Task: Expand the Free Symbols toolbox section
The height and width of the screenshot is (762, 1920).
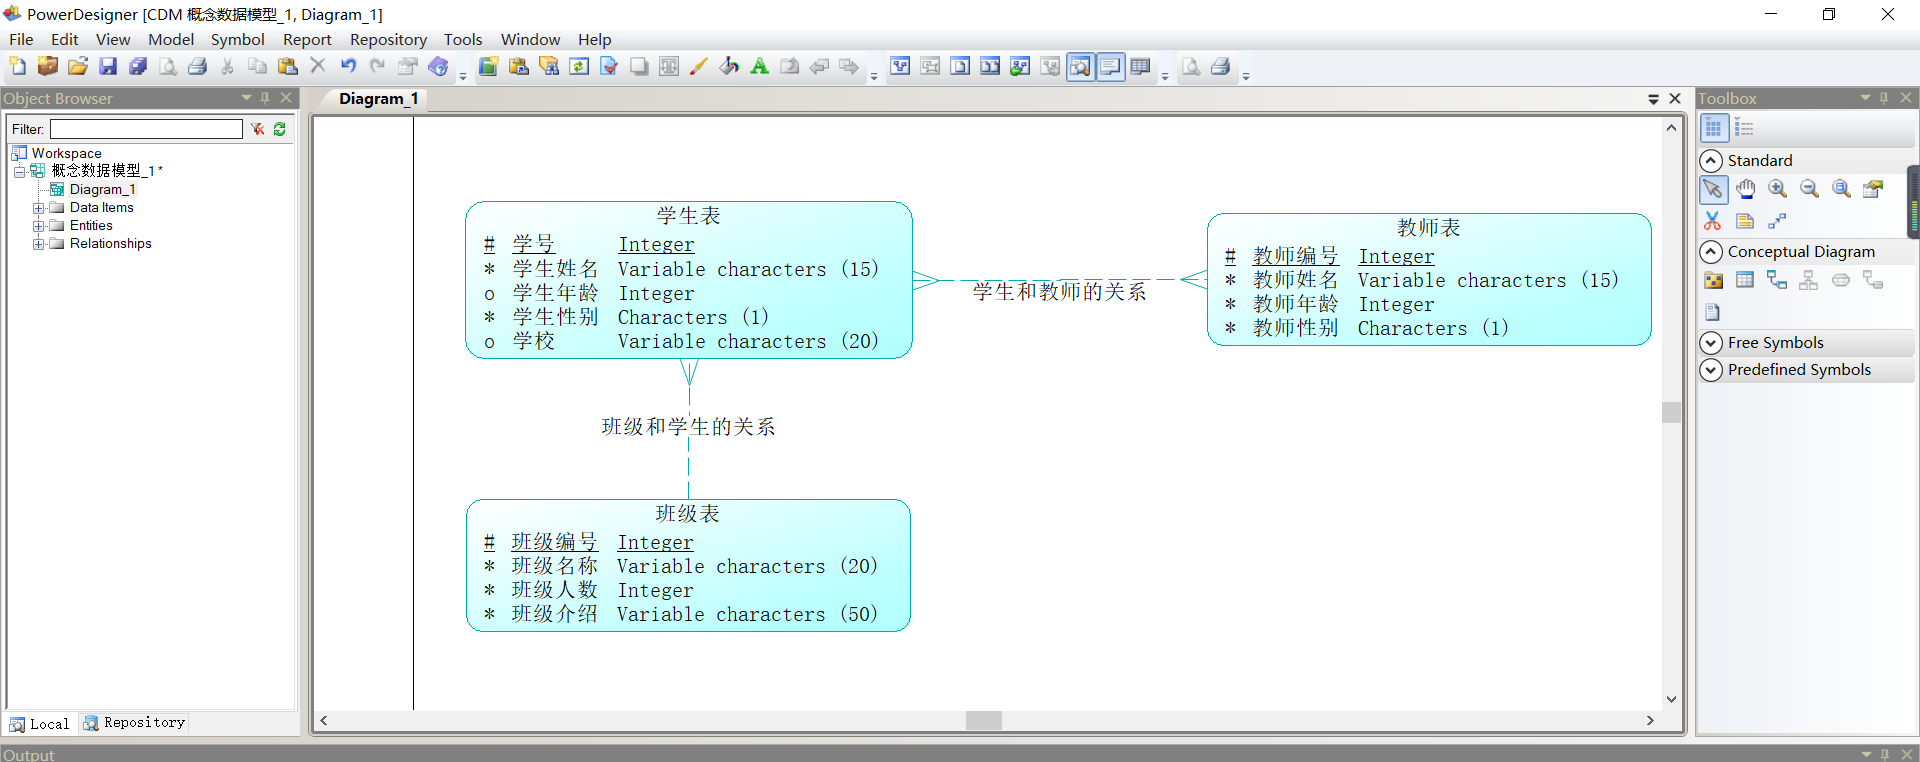Action: 1711,343
